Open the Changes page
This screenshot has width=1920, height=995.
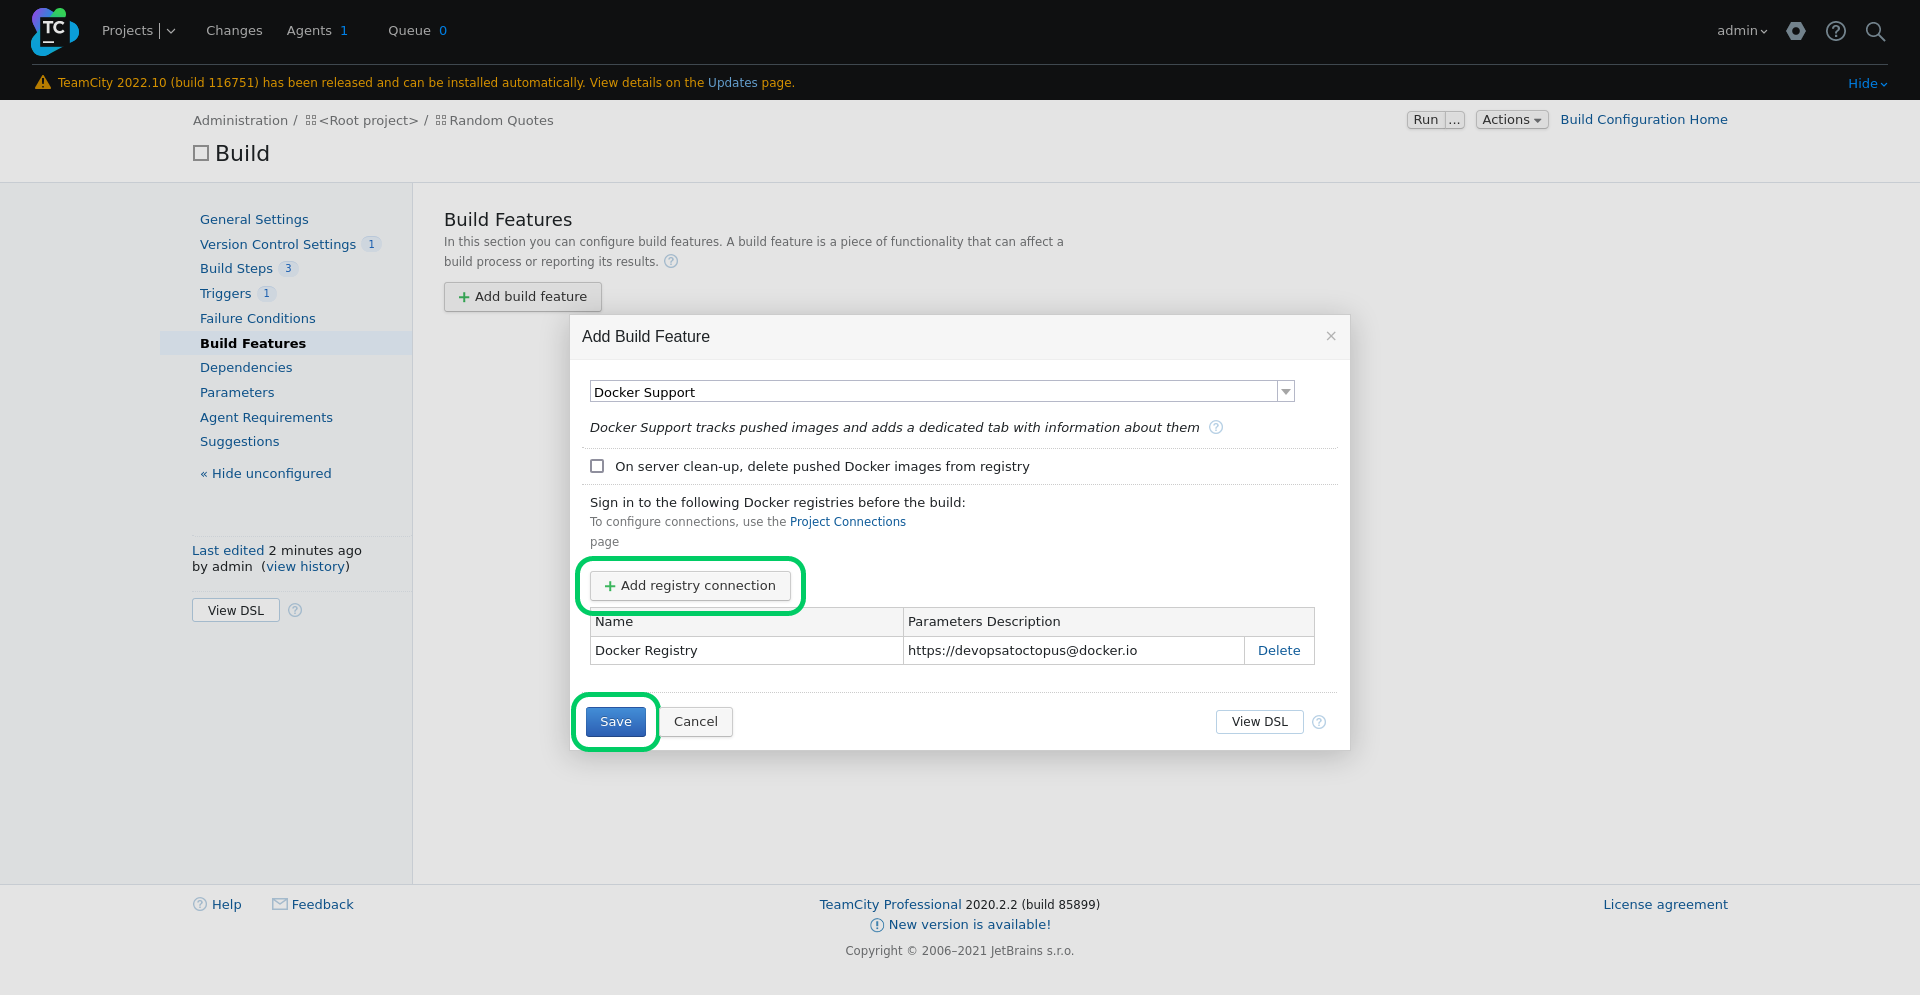pyautogui.click(x=234, y=31)
